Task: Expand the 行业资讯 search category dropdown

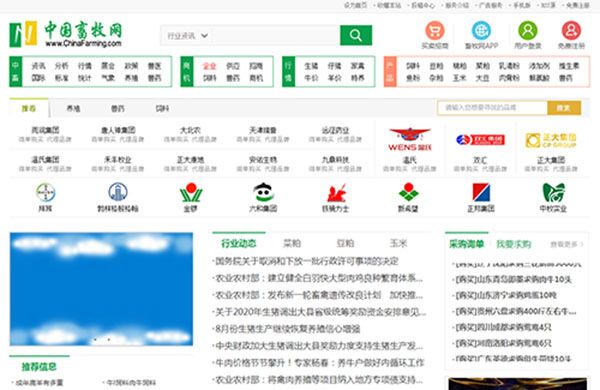Action: (187, 36)
